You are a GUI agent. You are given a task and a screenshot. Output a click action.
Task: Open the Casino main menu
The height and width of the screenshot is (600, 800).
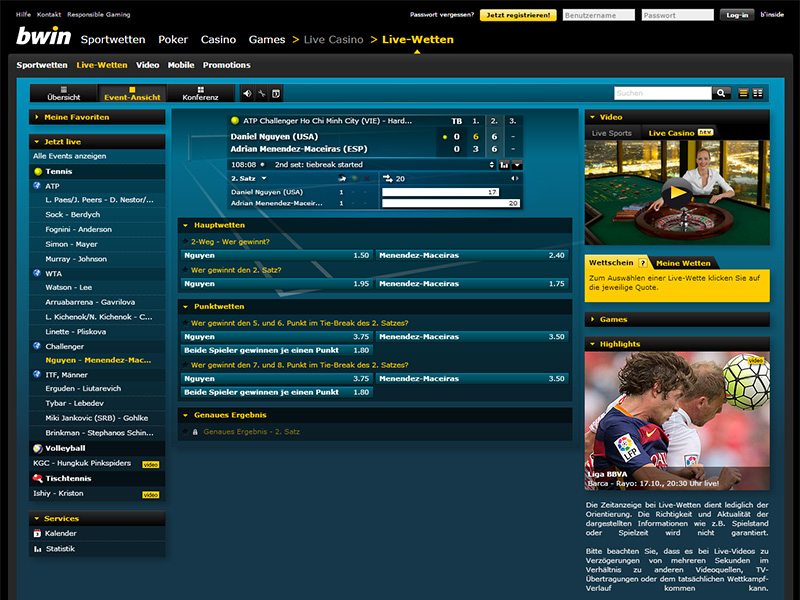[x=218, y=39]
